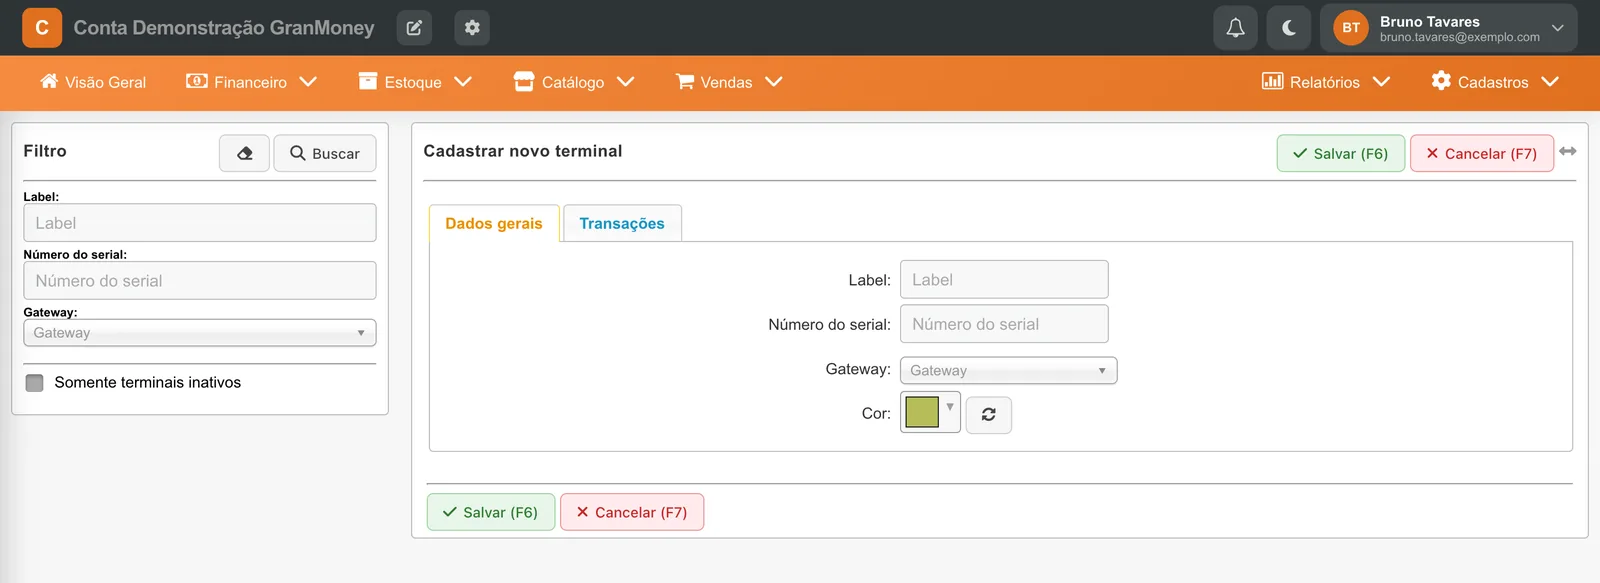Switch to the Transações tab
The image size is (1600, 583).
click(622, 223)
